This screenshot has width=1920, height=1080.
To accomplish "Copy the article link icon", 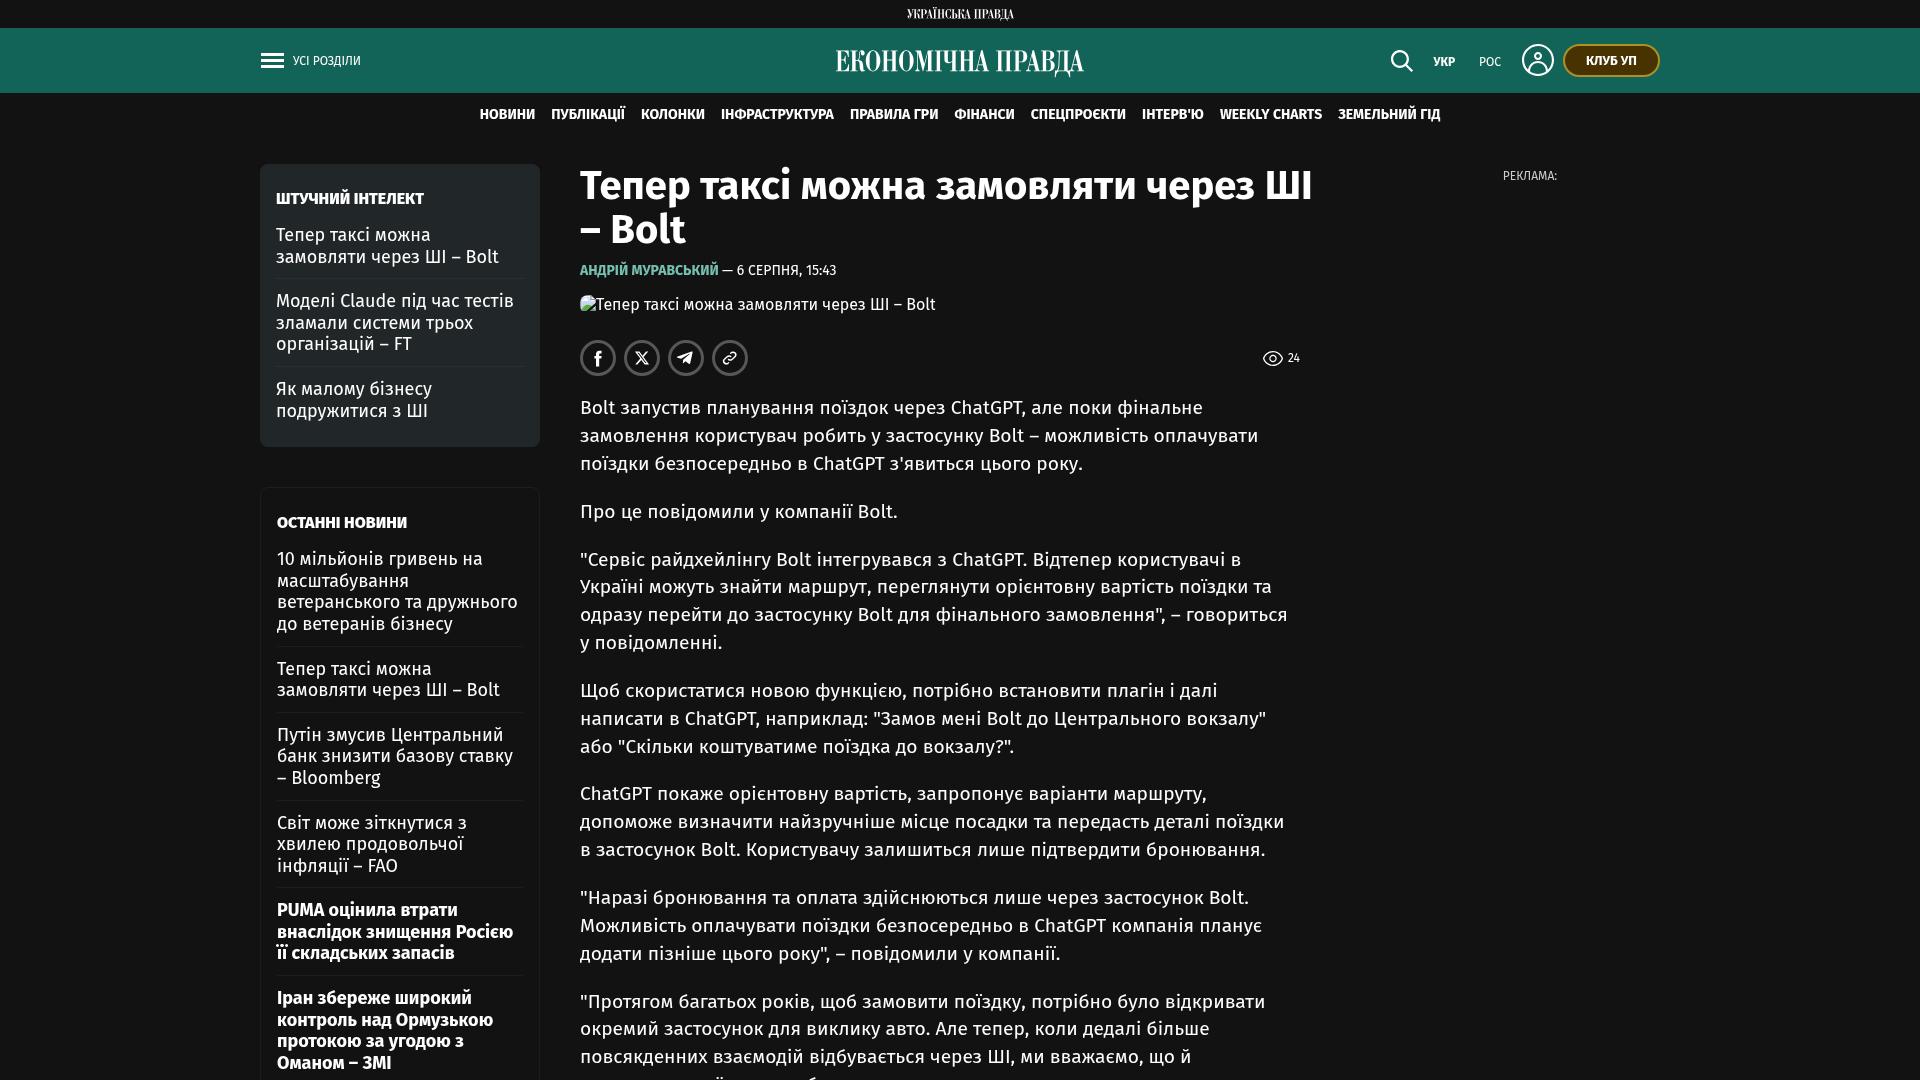I will [x=730, y=358].
